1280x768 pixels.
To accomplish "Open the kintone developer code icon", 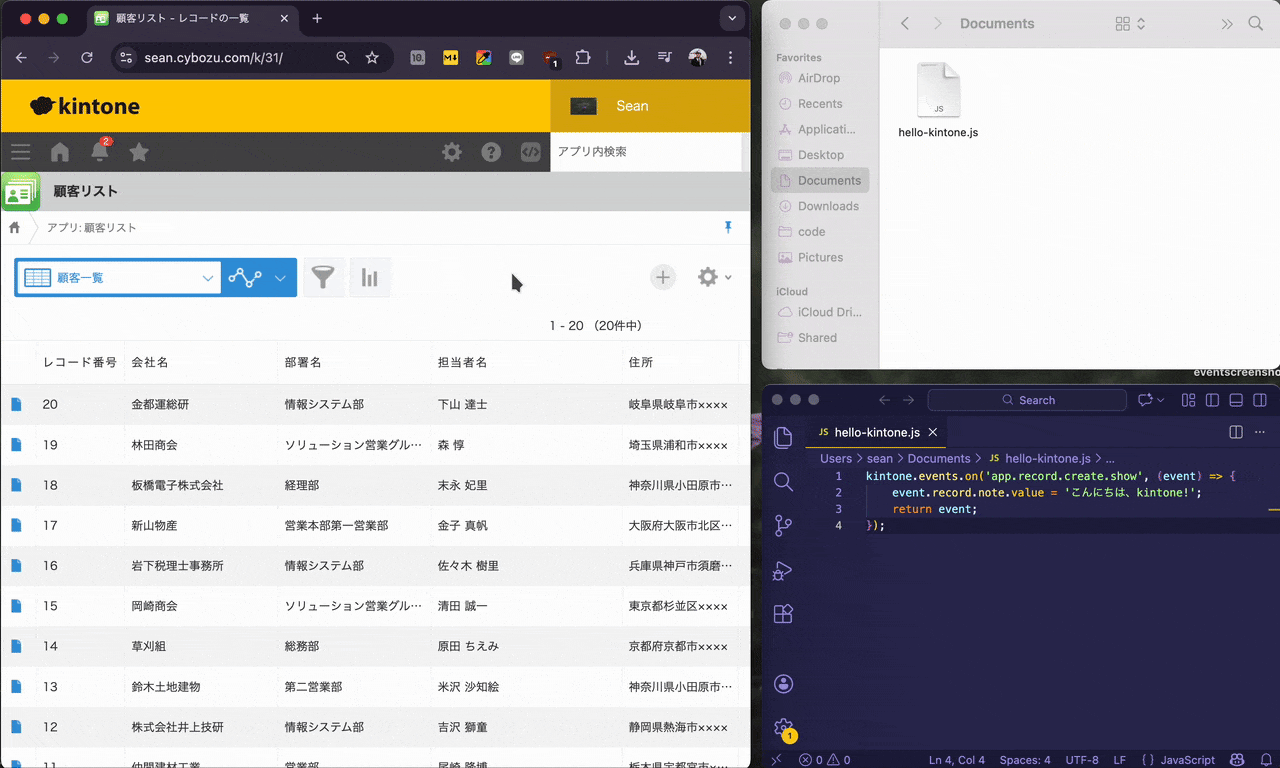I will click(x=530, y=152).
